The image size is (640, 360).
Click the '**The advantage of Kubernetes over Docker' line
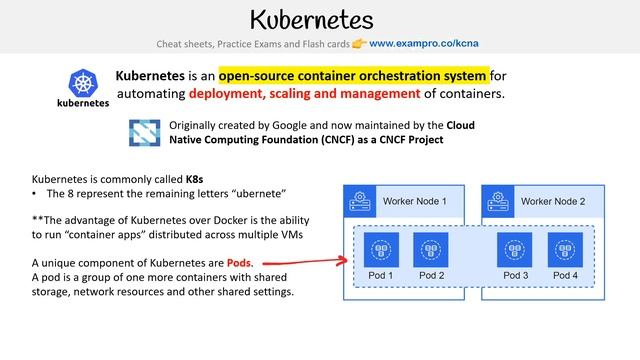coord(171,220)
